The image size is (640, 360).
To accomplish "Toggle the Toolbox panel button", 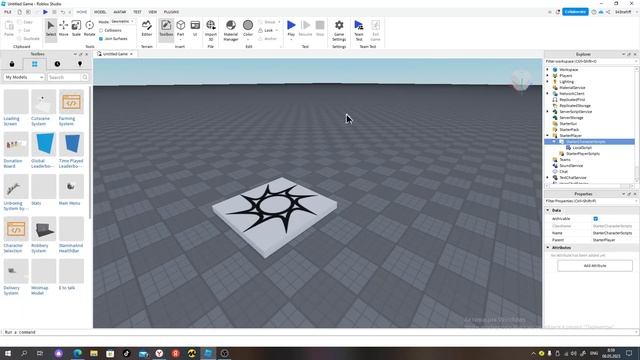I will pos(166,29).
